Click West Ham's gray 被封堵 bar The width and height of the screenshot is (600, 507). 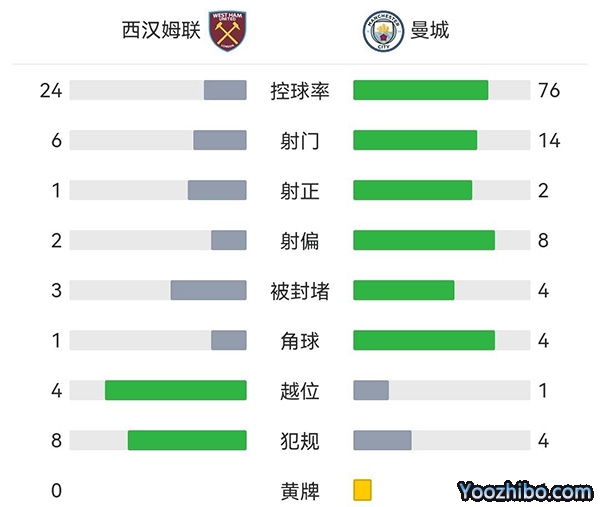pos(208,291)
